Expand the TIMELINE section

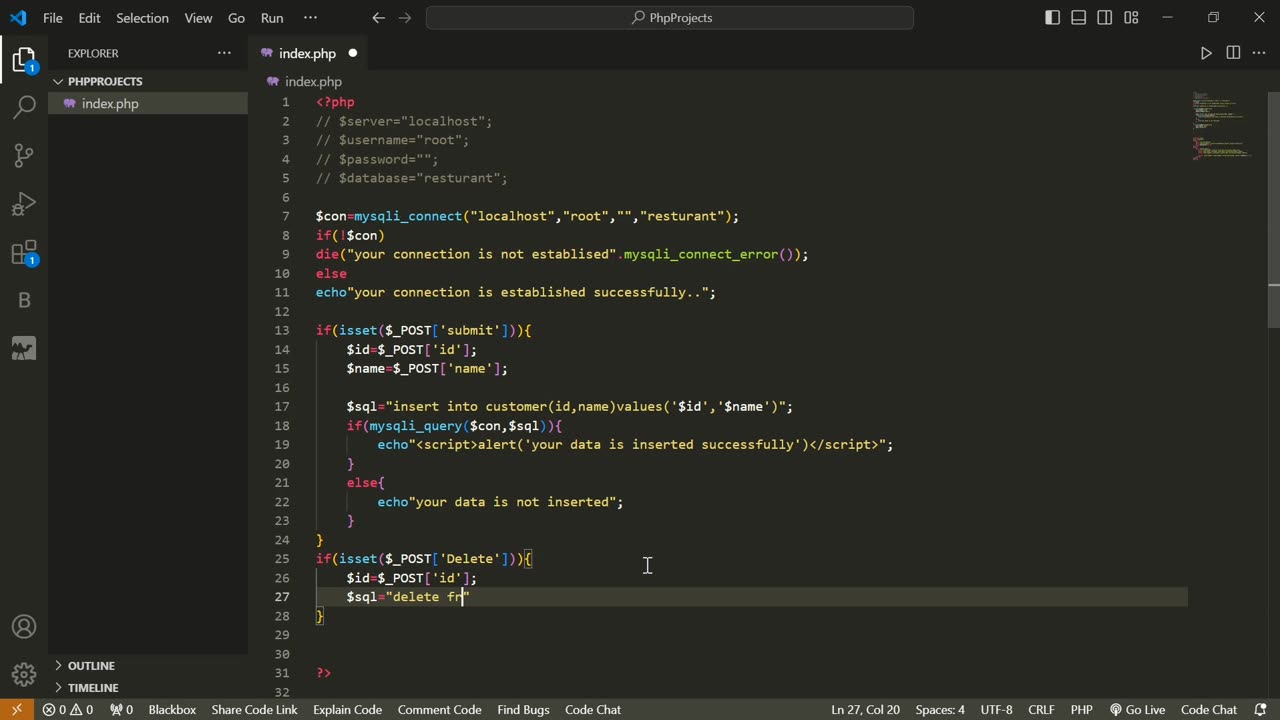click(x=148, y=687)
